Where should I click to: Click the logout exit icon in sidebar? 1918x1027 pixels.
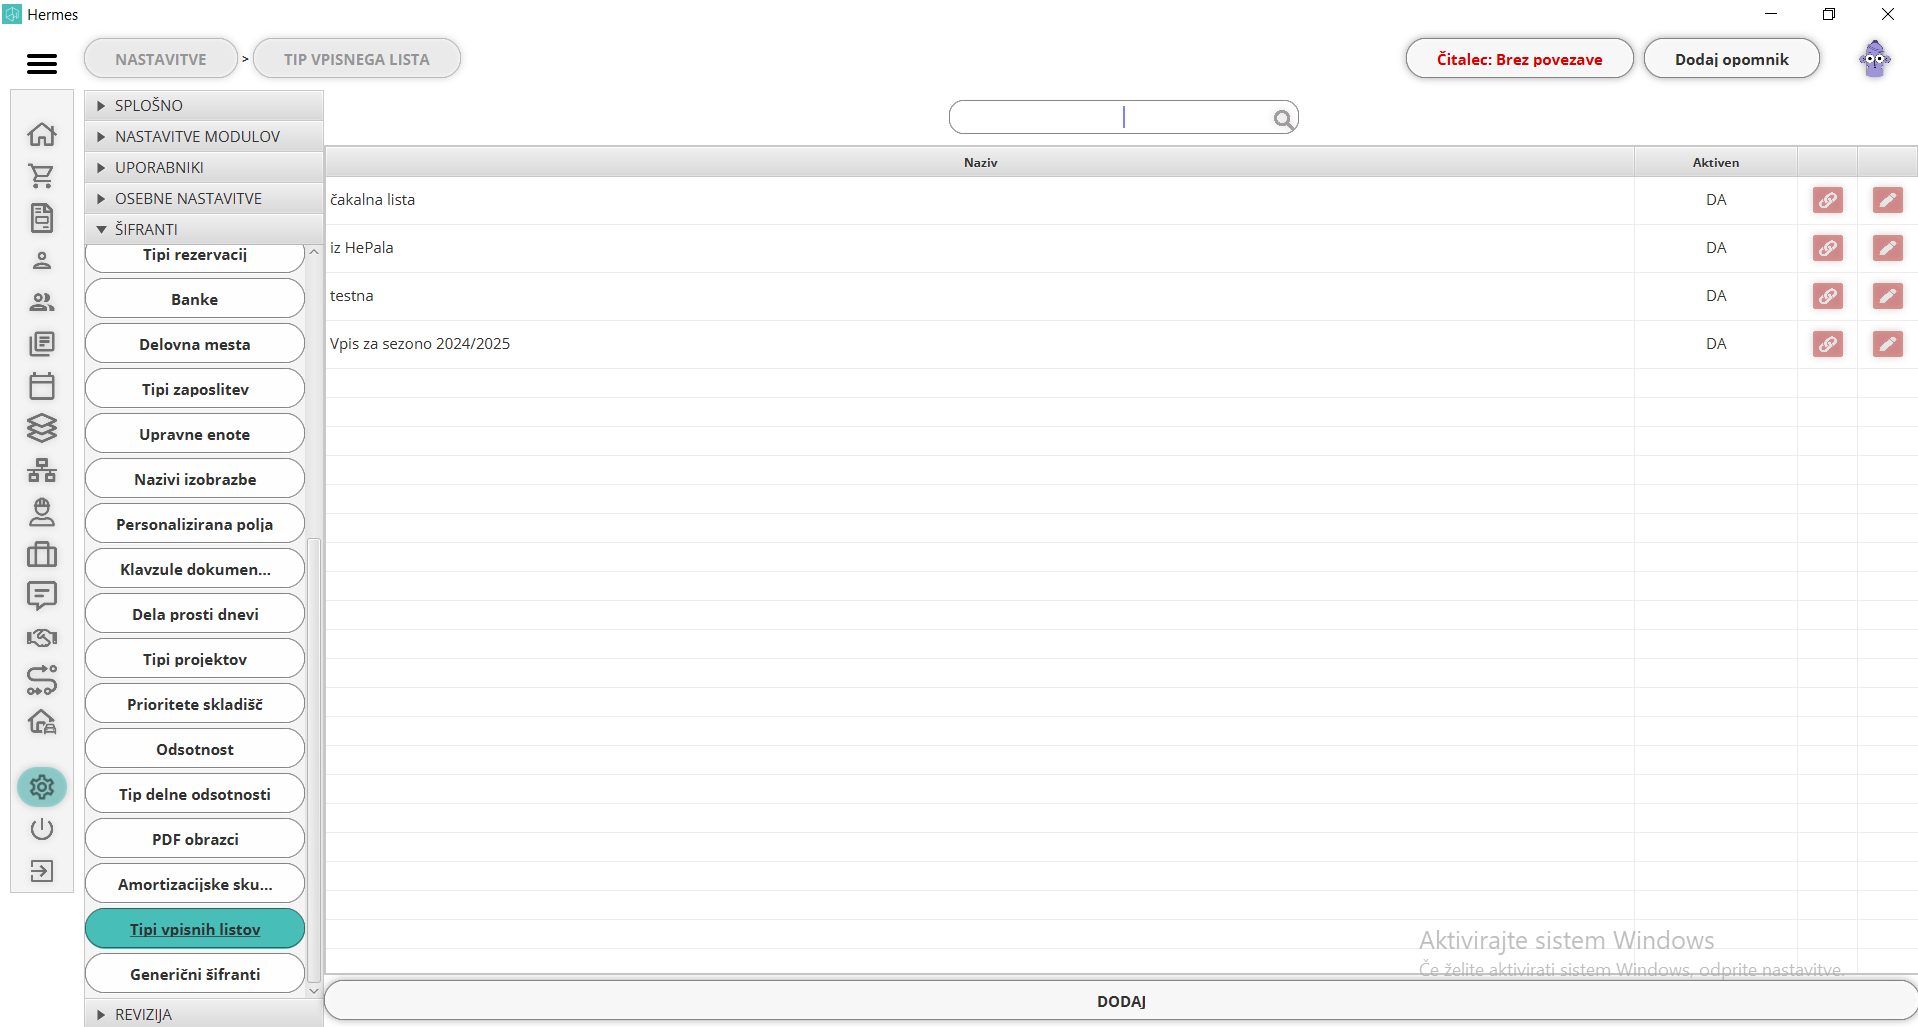(42, 871)
